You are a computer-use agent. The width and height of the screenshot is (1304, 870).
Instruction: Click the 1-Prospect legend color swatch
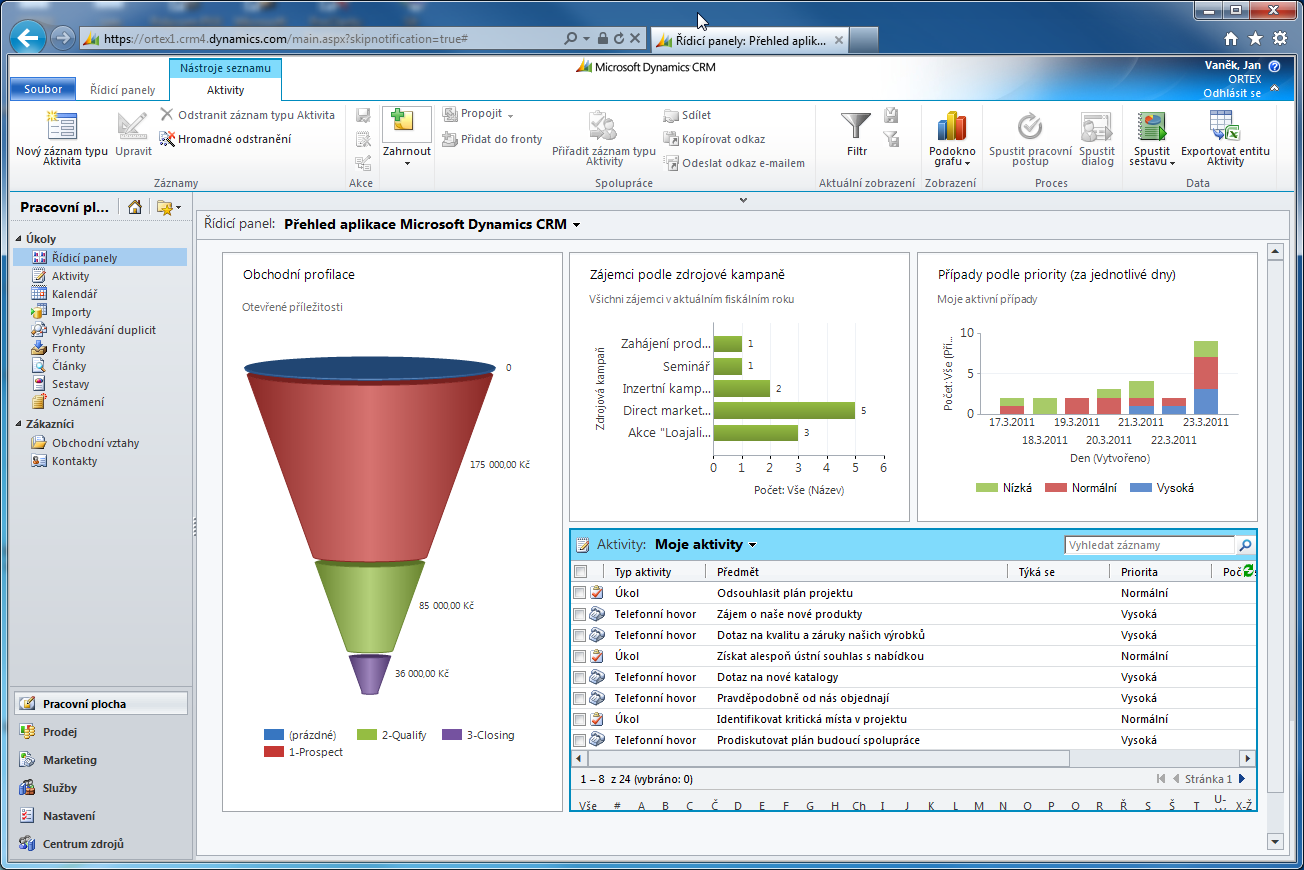pyautogui.click(x=274, y=751)
